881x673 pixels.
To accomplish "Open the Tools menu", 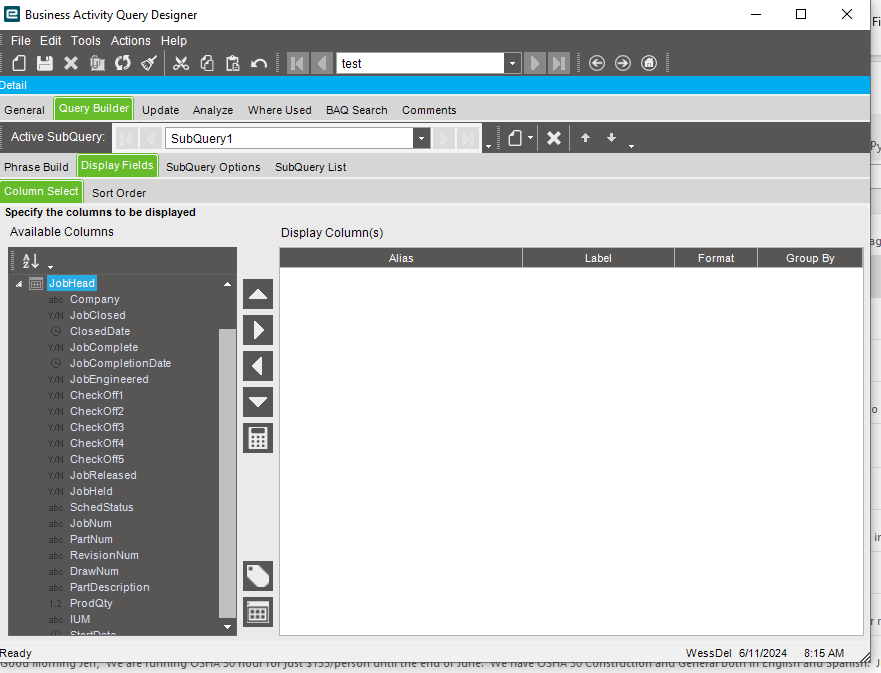I will [85, 40].
